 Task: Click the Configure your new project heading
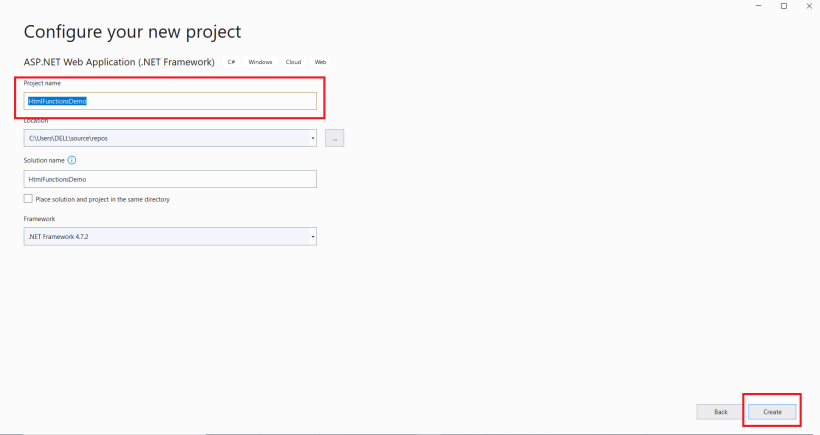coord(132,32)
